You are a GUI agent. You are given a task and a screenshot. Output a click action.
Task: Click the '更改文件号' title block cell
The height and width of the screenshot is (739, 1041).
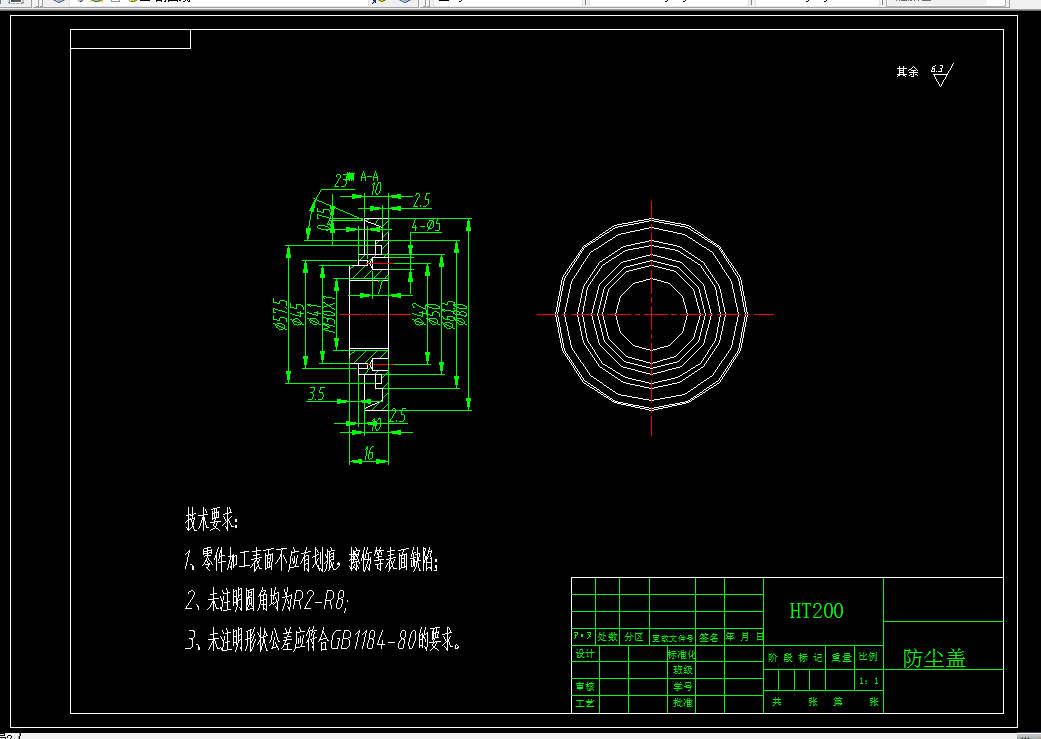(673, 638)
